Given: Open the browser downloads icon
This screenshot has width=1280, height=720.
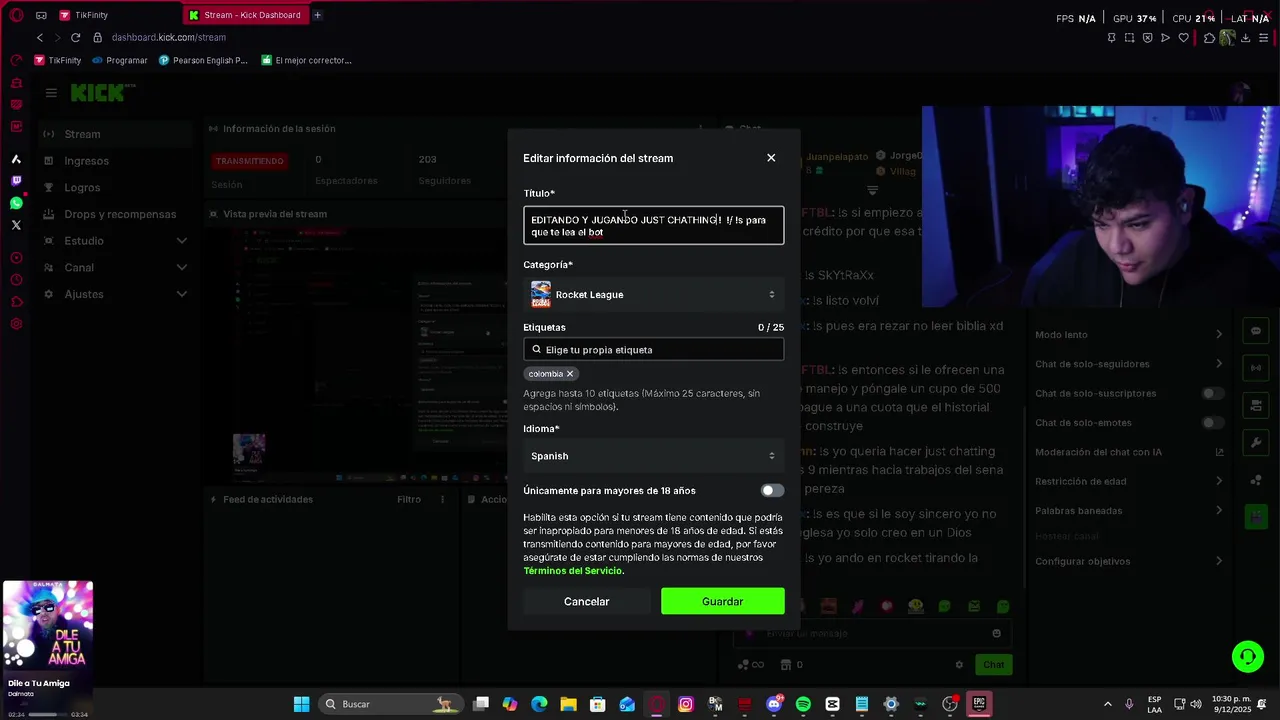Looking at the screenshot, I should pyautogui.click(x=1245, y=38).
